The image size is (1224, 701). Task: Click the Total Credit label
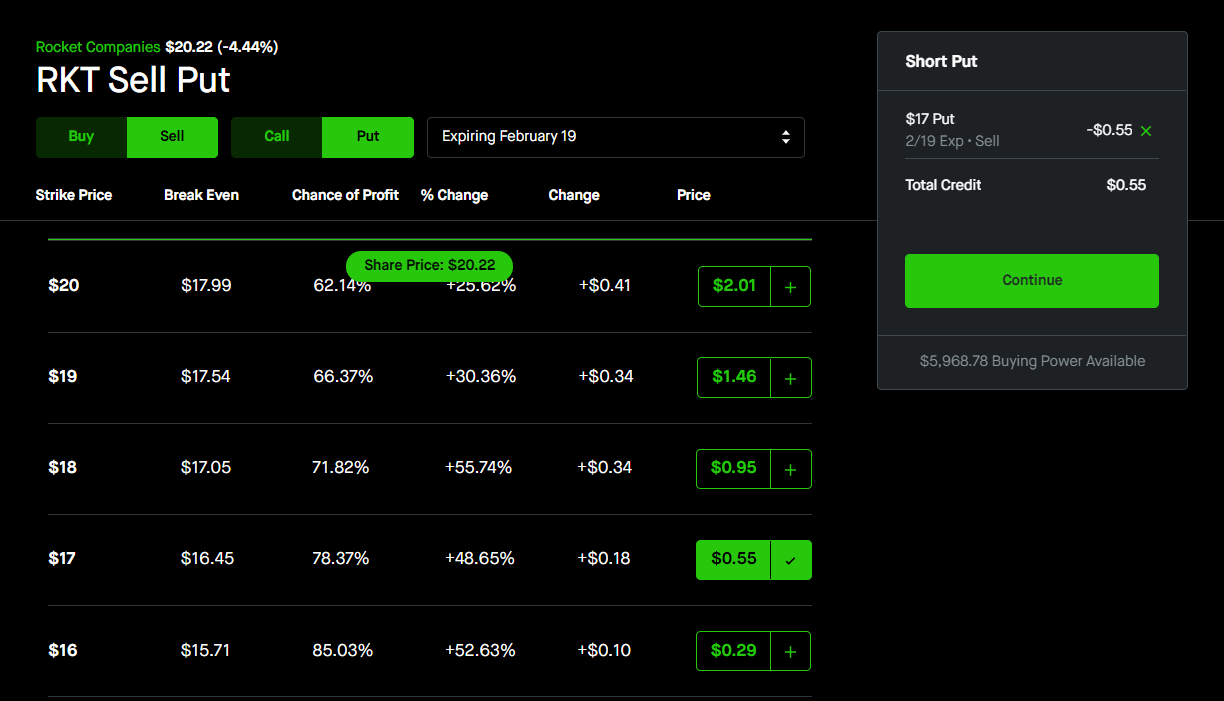[x=943, y=185]
